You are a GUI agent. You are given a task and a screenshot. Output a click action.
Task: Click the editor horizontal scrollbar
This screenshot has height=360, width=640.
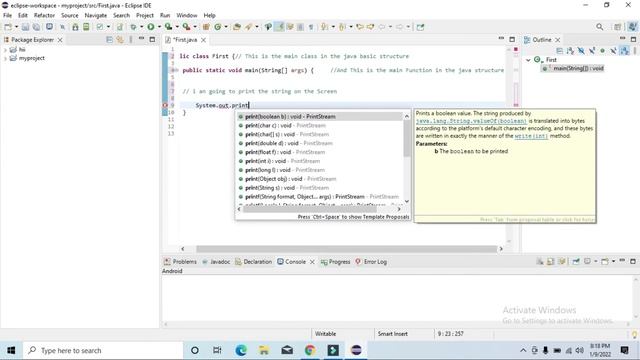[x=346, y=249]
